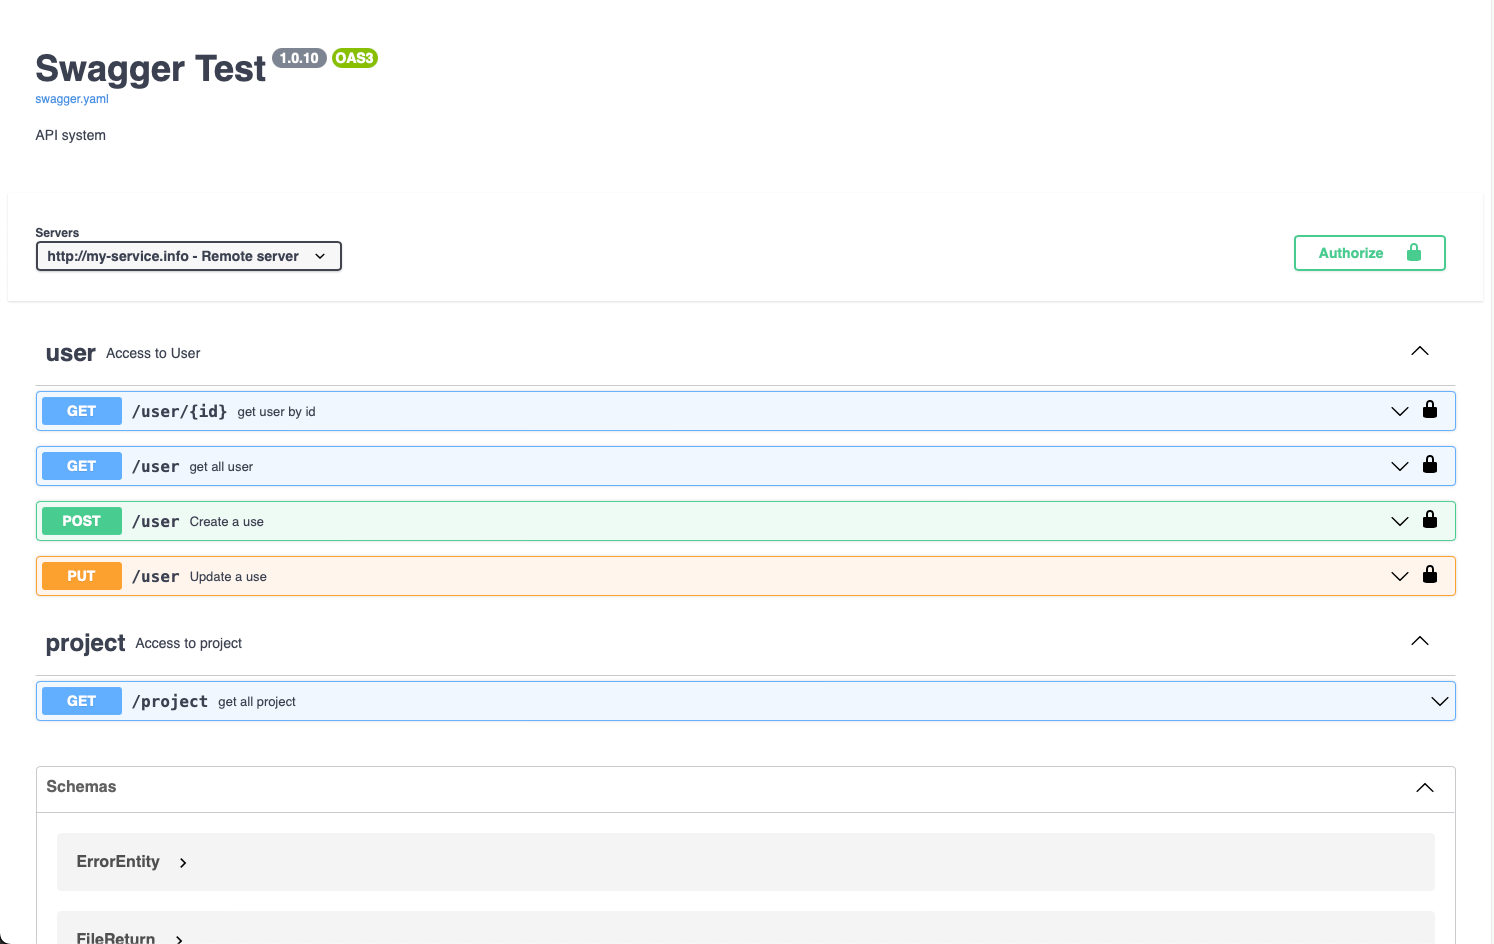Click the 'Swagger Test' title

click(x=151, y=69)
